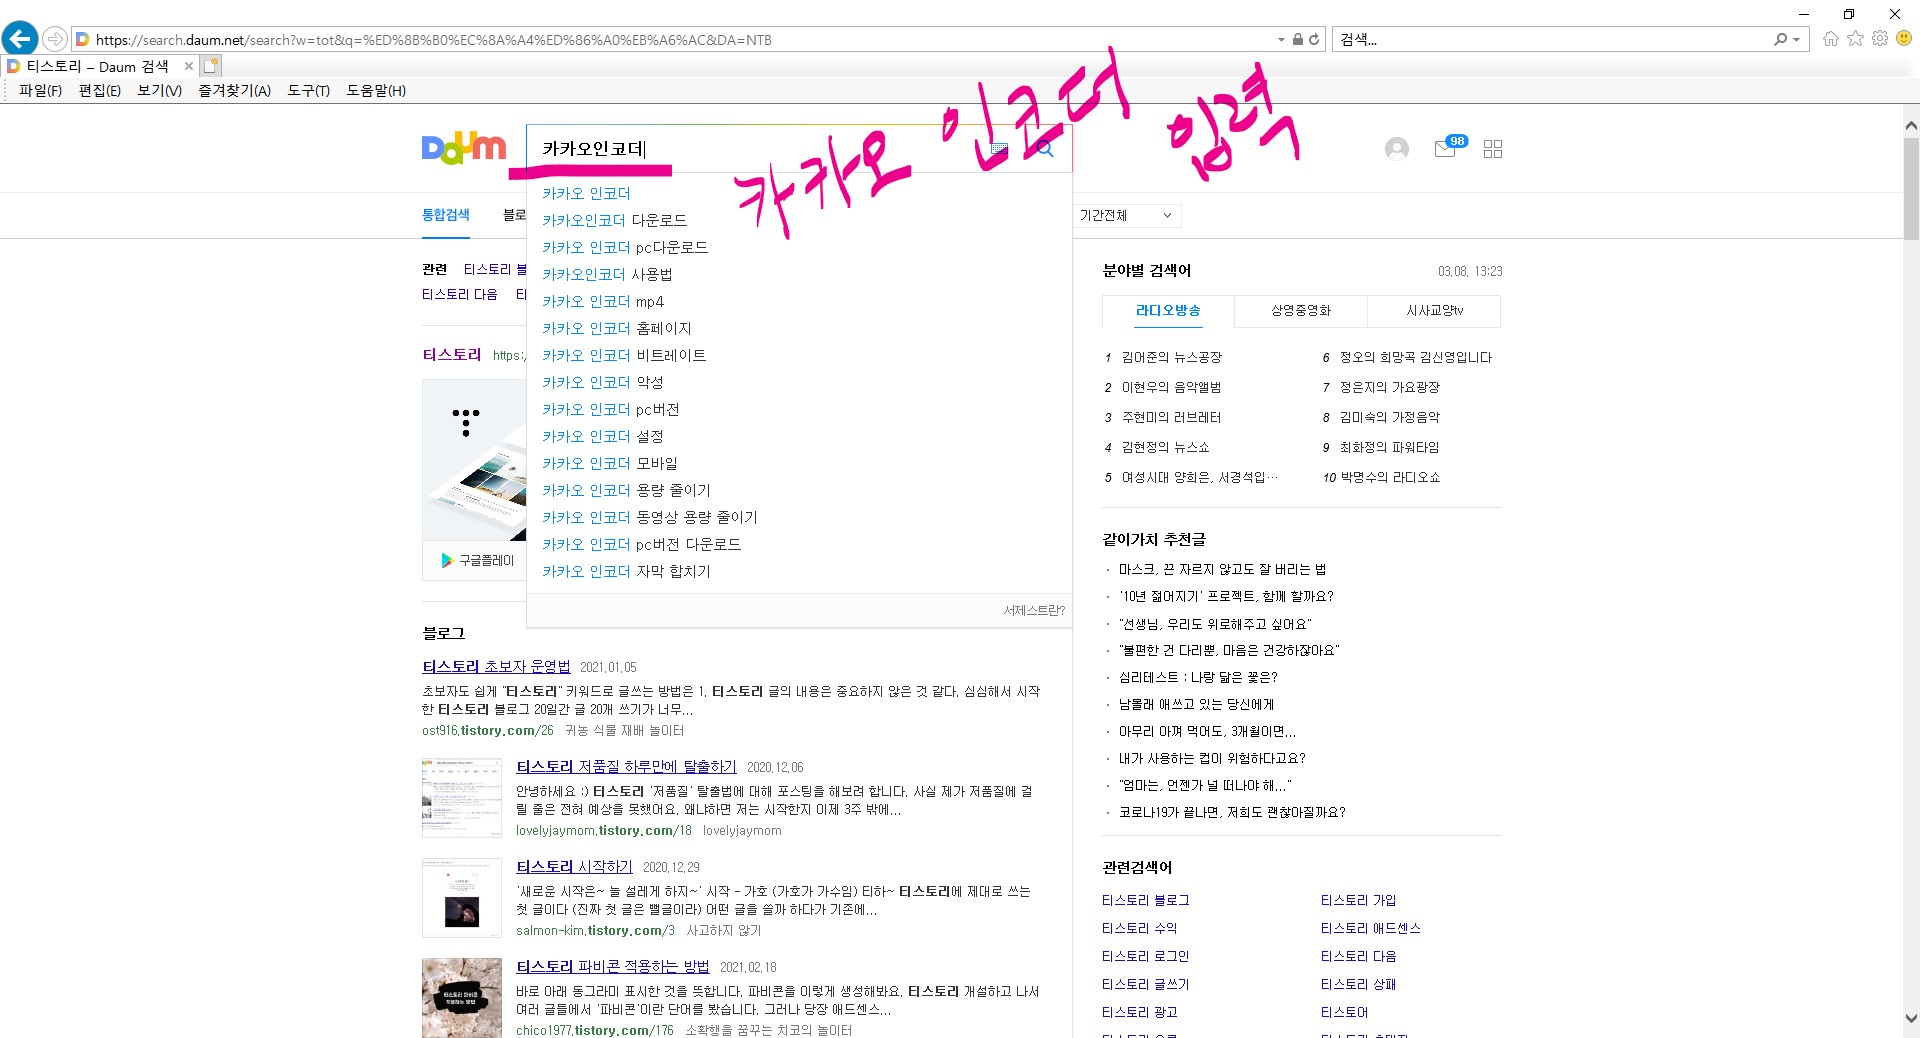The height and width of the screenshot is (1038, 1920).
Task: Select suggestion 카카오 인코더 홈페이지
Action: pyautogui.click(x=617, y=328)
